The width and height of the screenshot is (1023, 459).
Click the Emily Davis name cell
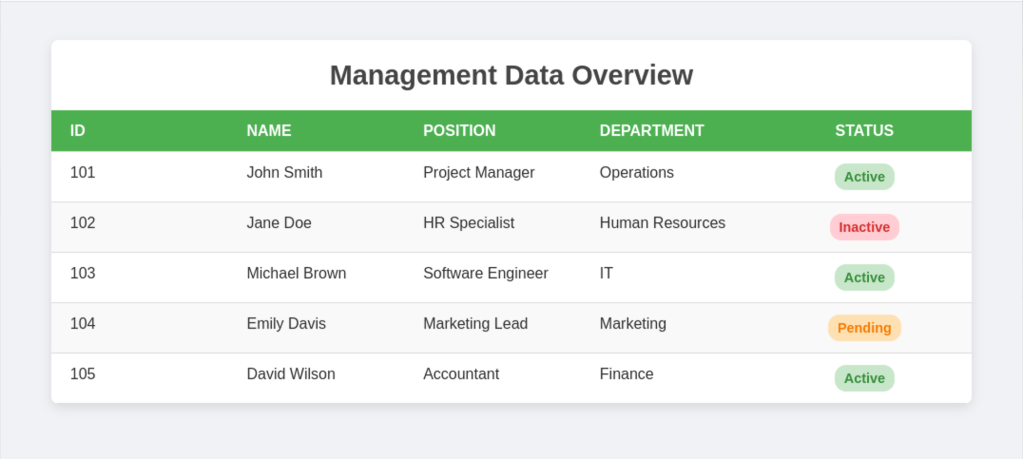[286, 324]
